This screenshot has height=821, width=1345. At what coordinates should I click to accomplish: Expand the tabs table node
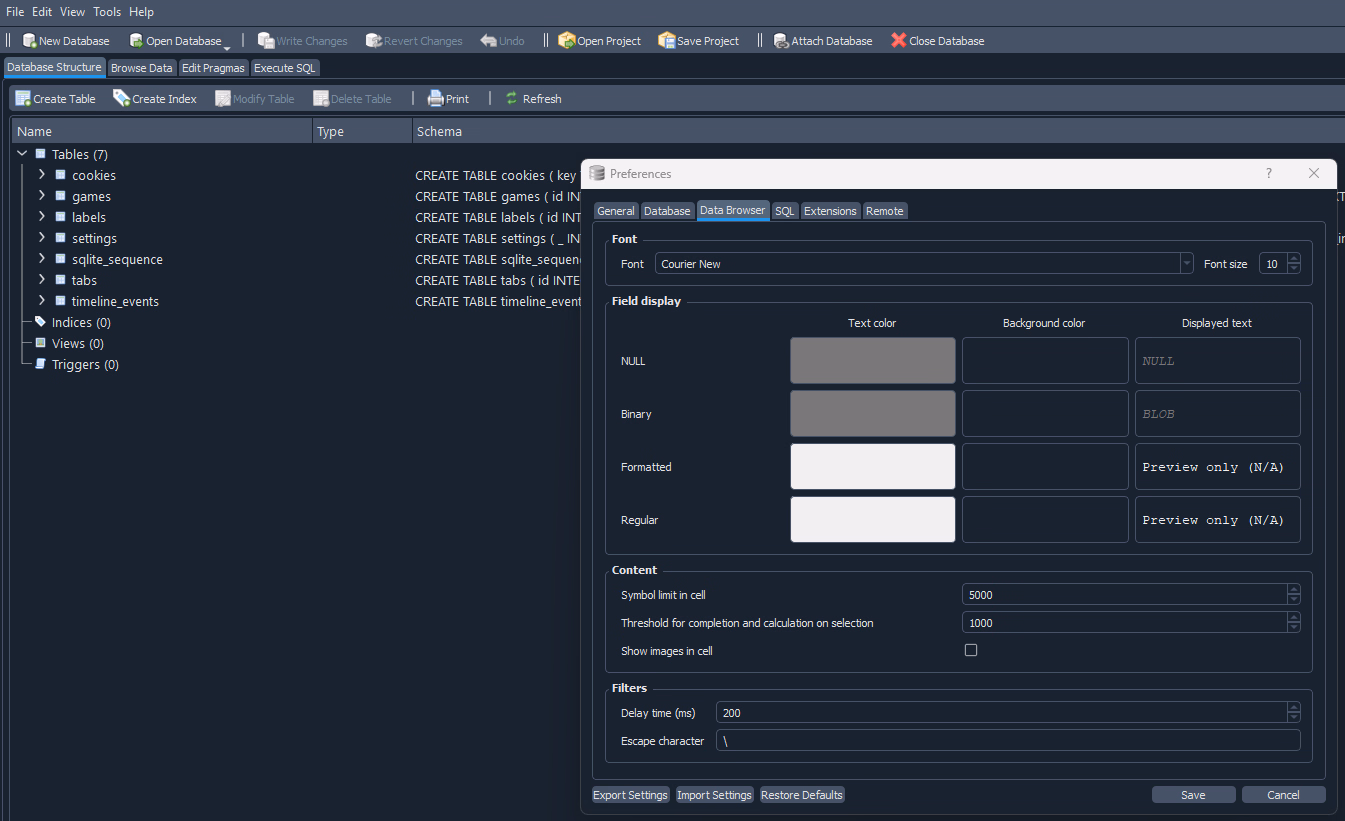pyautogui.click(x=42, y=279)
